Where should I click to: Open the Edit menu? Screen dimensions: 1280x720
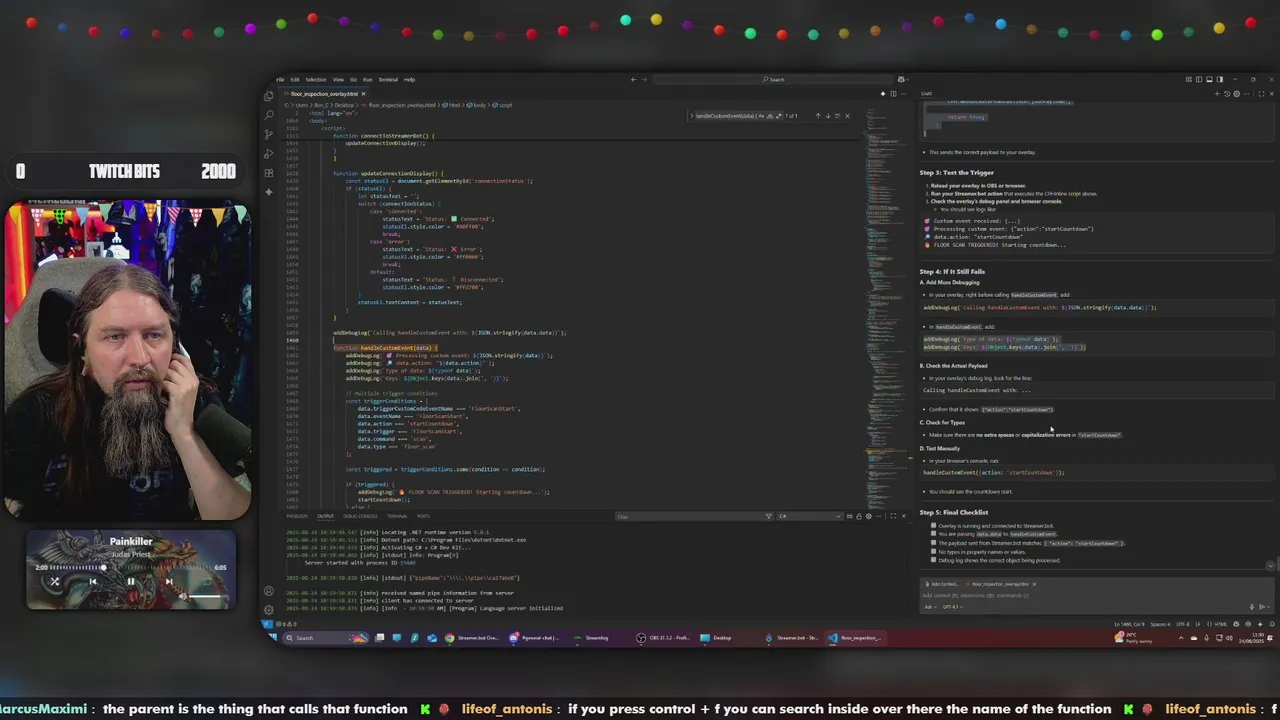pyautogui.click(x=295, y=79)
